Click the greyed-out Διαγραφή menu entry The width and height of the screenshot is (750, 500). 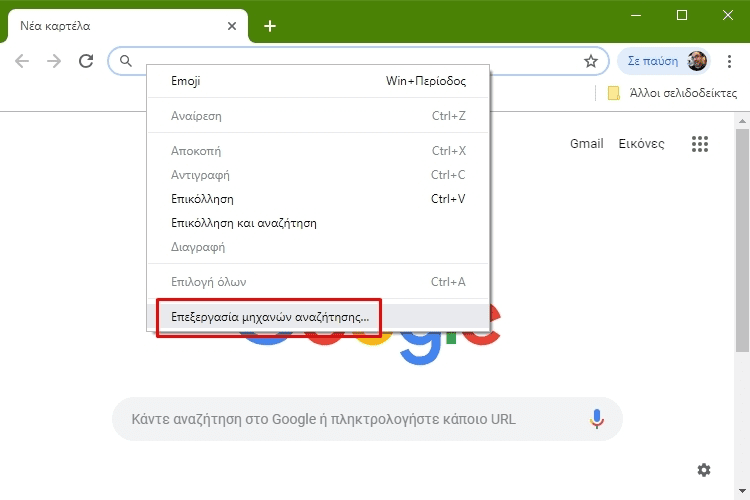[318, 247]
